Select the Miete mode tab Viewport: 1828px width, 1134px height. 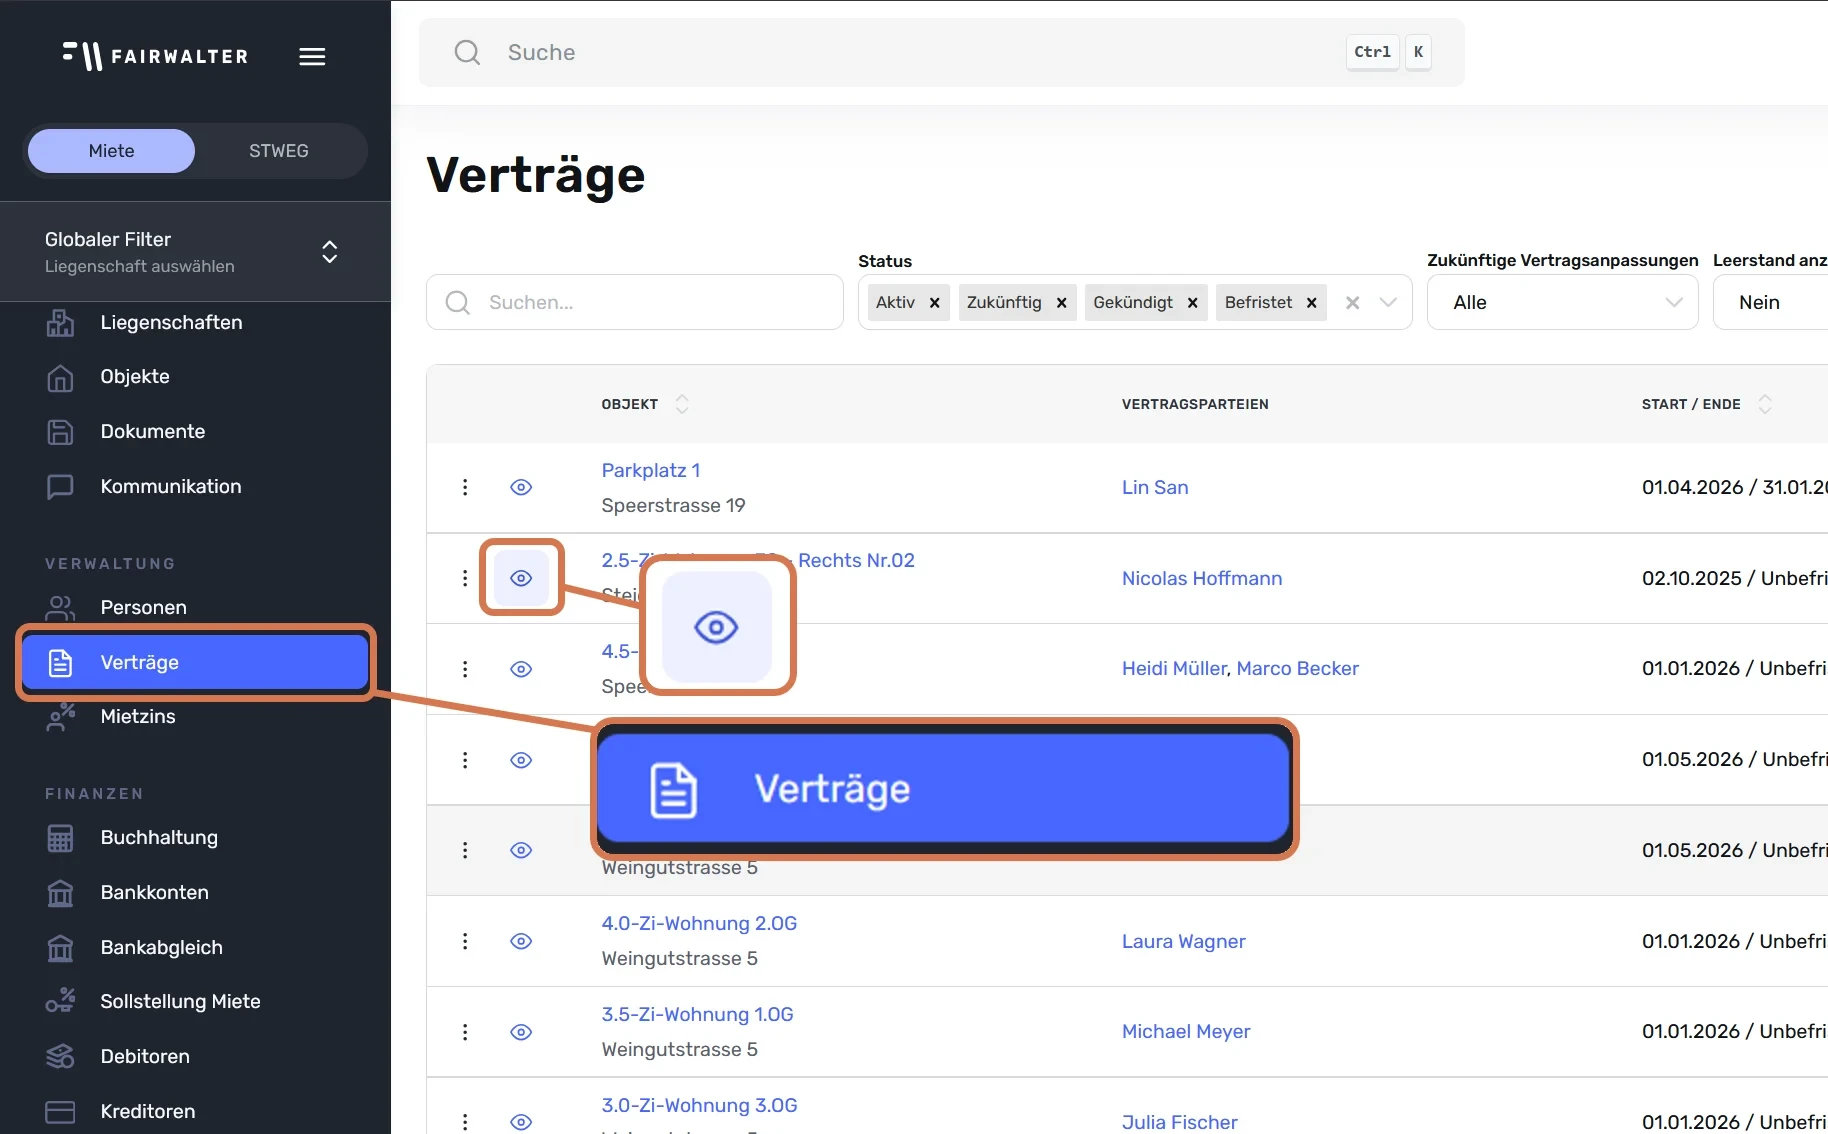pos(111,151)
